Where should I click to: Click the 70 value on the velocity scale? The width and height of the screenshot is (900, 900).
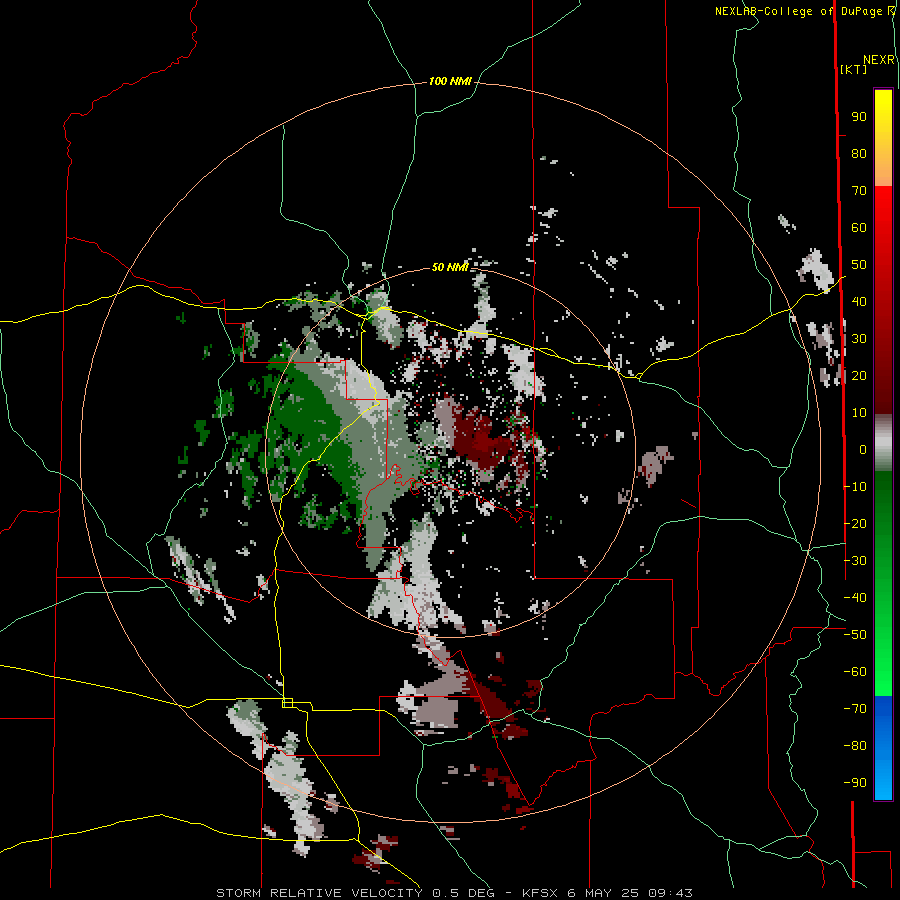coord(859,191)
